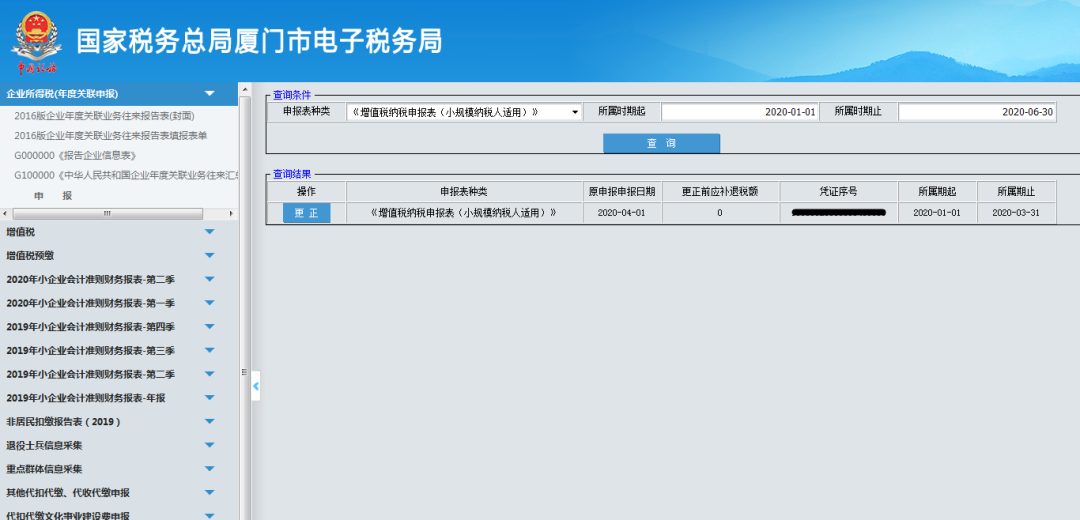Expand 2020年小企业会计准则财务报表-第二季 arrow
The width and height of the screenshot is (1080, 520).
tap(209, 279)
